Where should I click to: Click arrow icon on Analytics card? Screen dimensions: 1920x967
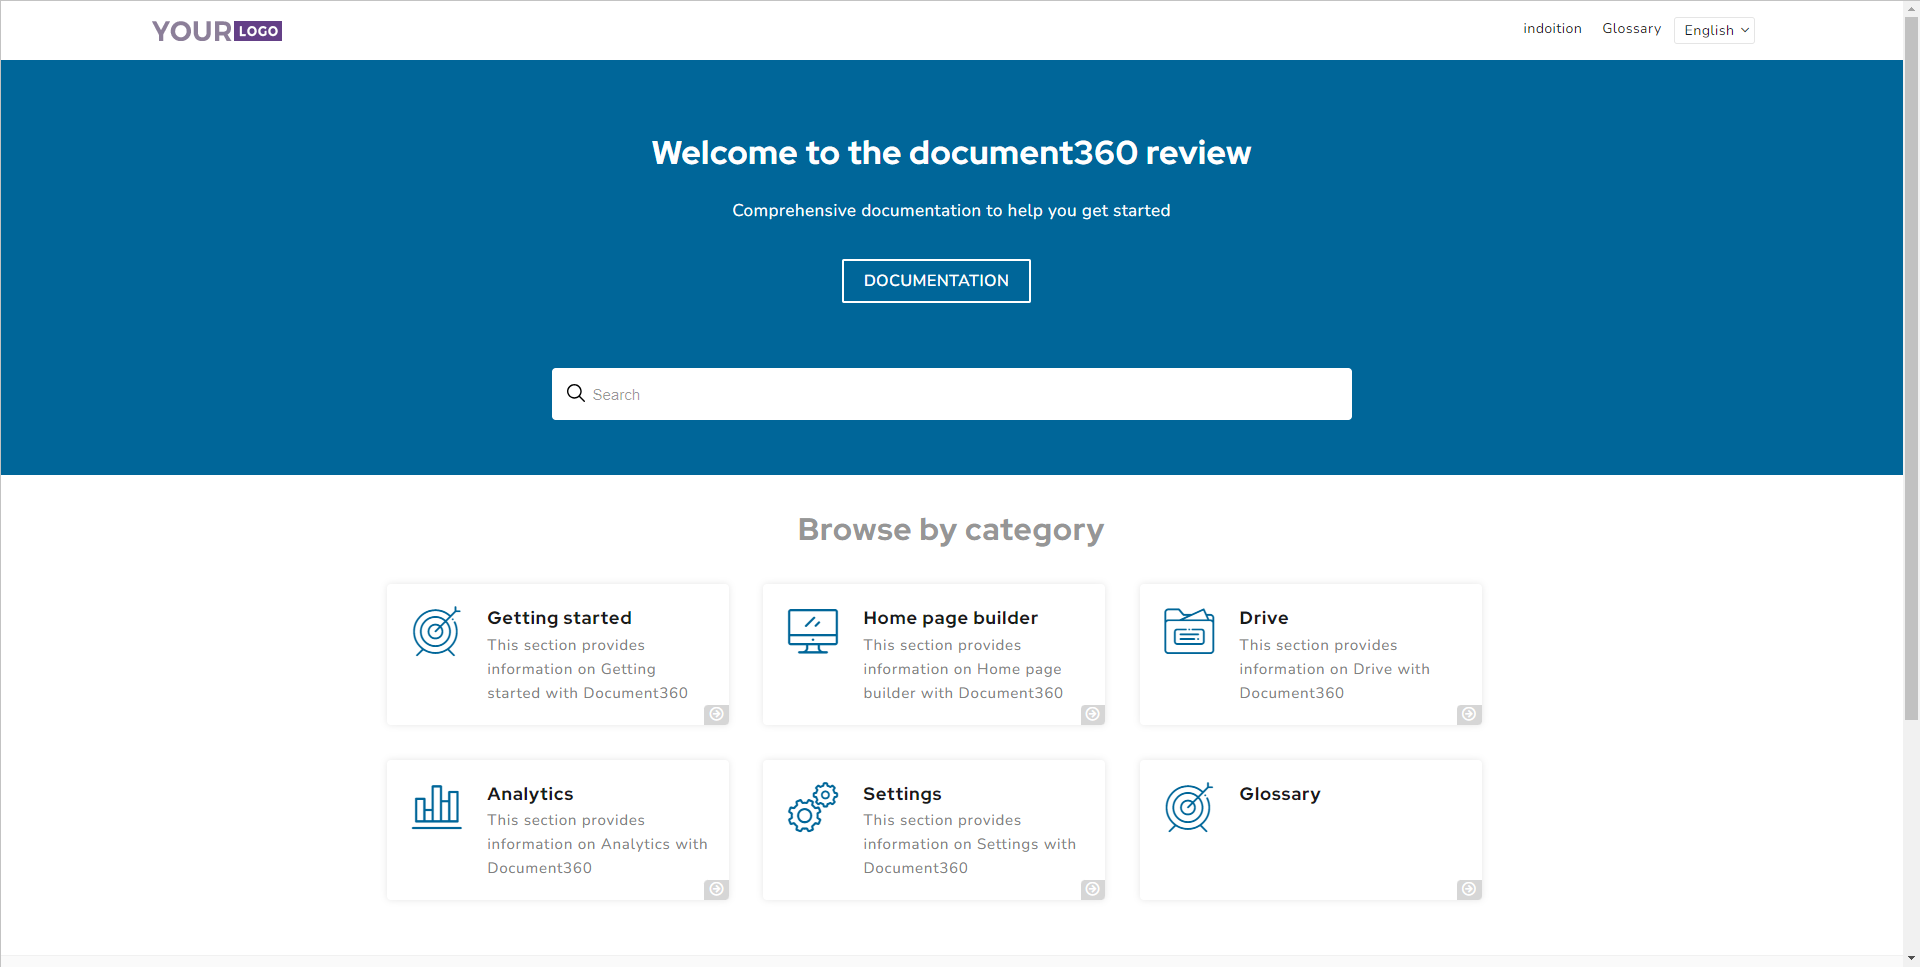[716, 889]
